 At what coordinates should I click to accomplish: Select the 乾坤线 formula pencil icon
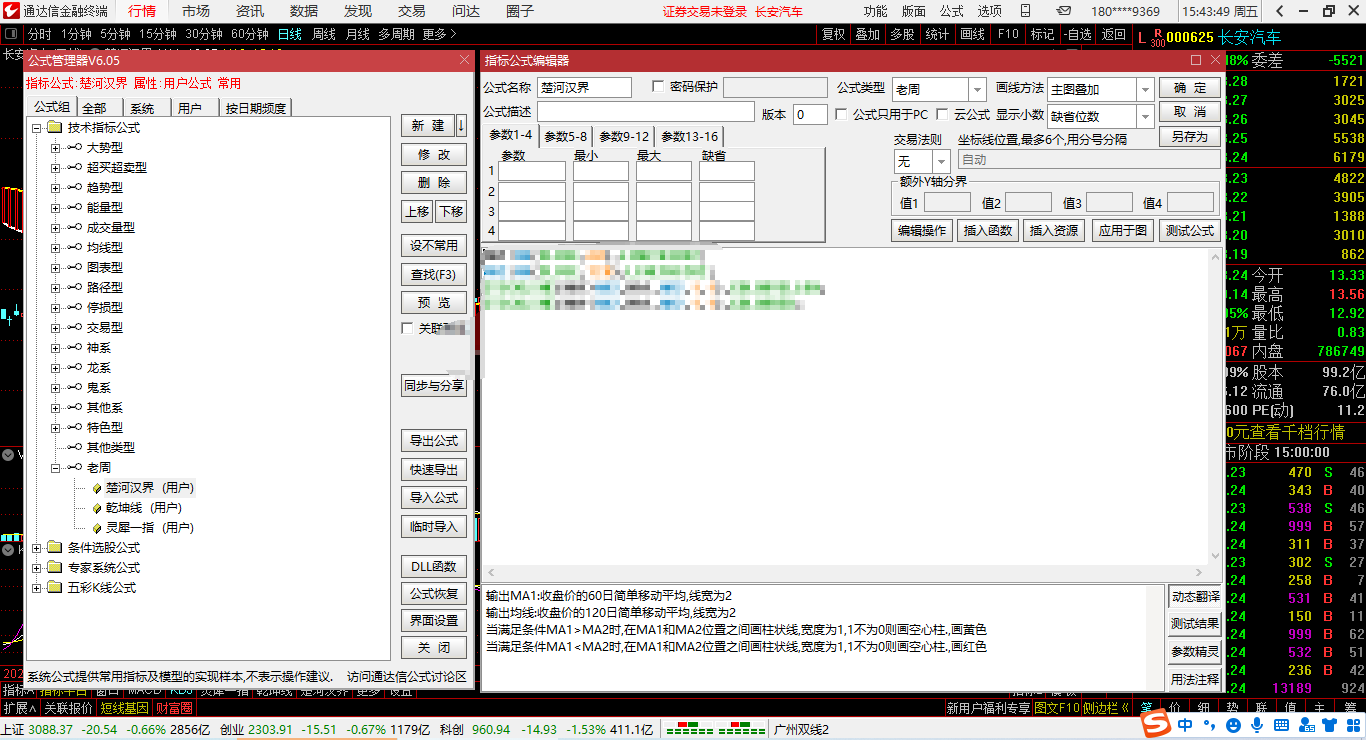click(x=96, y=508)
